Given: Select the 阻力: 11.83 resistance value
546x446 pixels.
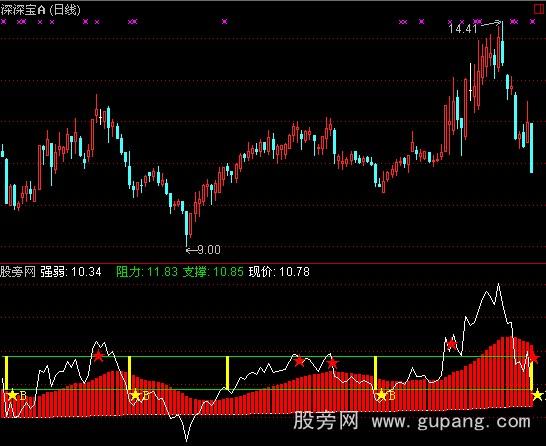Looking at the screenshot, I should [x=147, y=272].
